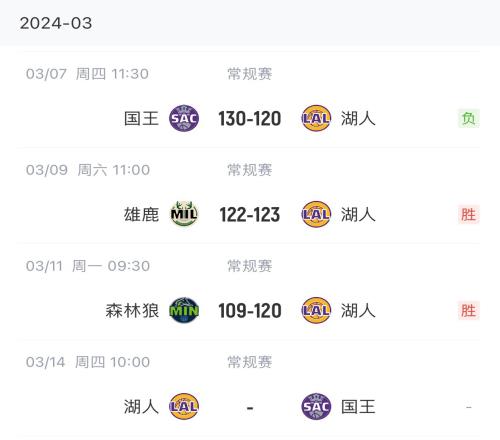The width and height of the screenshot is (500, 440).
Task: Click the 雄鹿 team name
Action: coord(141,214)
